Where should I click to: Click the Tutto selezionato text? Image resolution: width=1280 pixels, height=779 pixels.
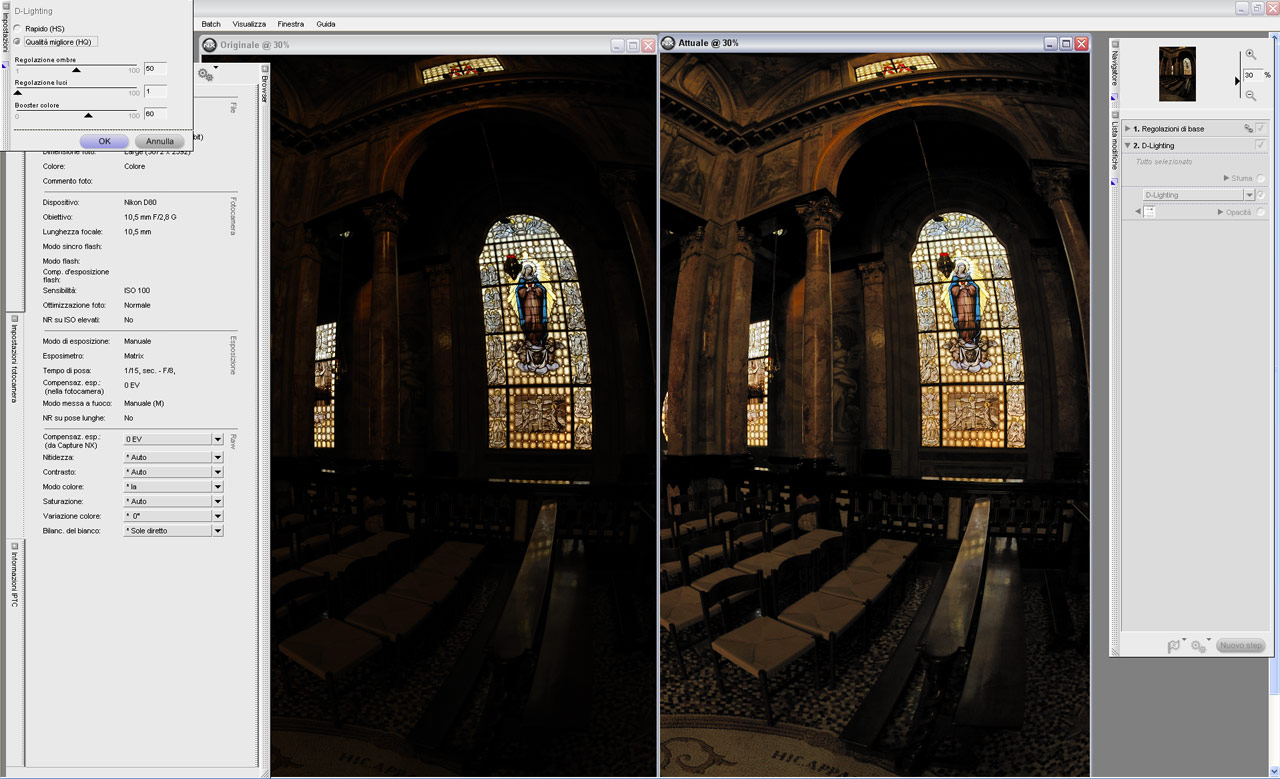(x=1163, y=162)
